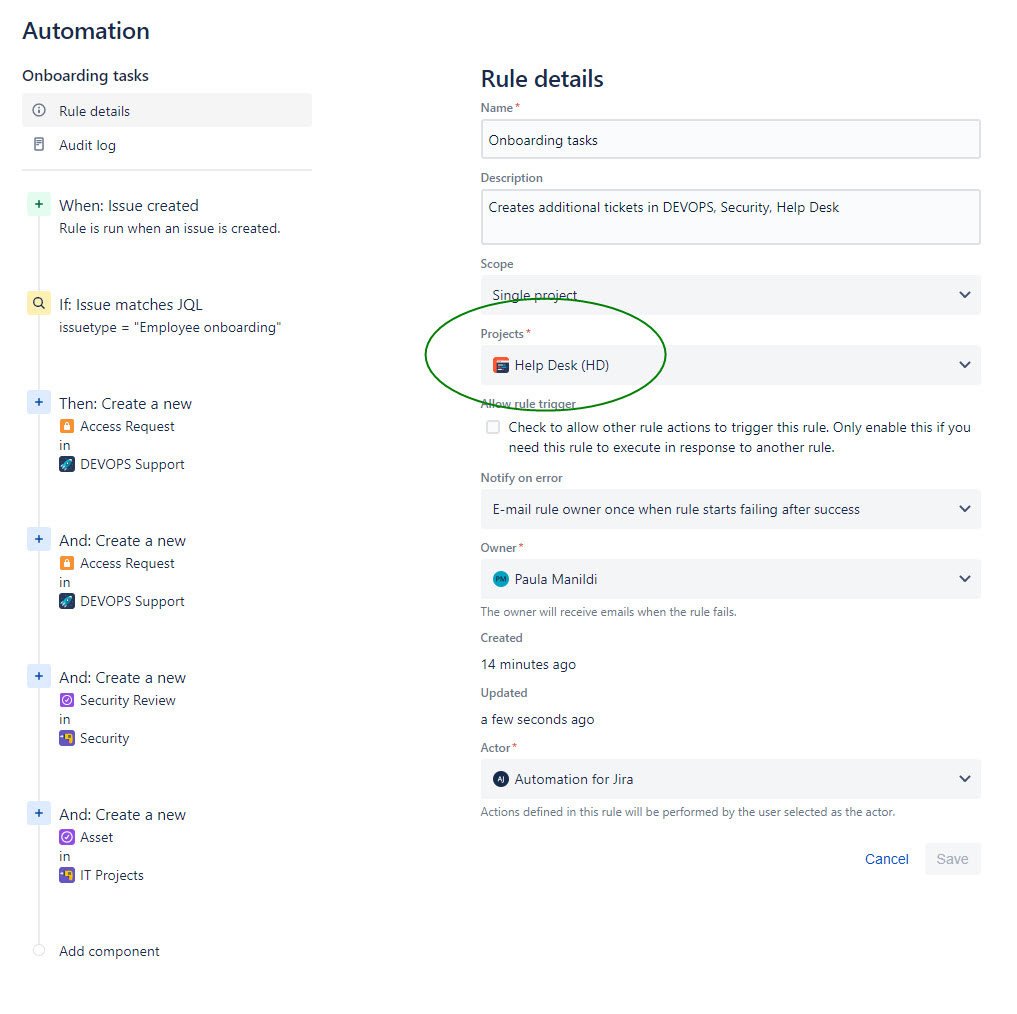Expand the Projects dropdown chevron

pyautogui.click(x=964, y=365)
